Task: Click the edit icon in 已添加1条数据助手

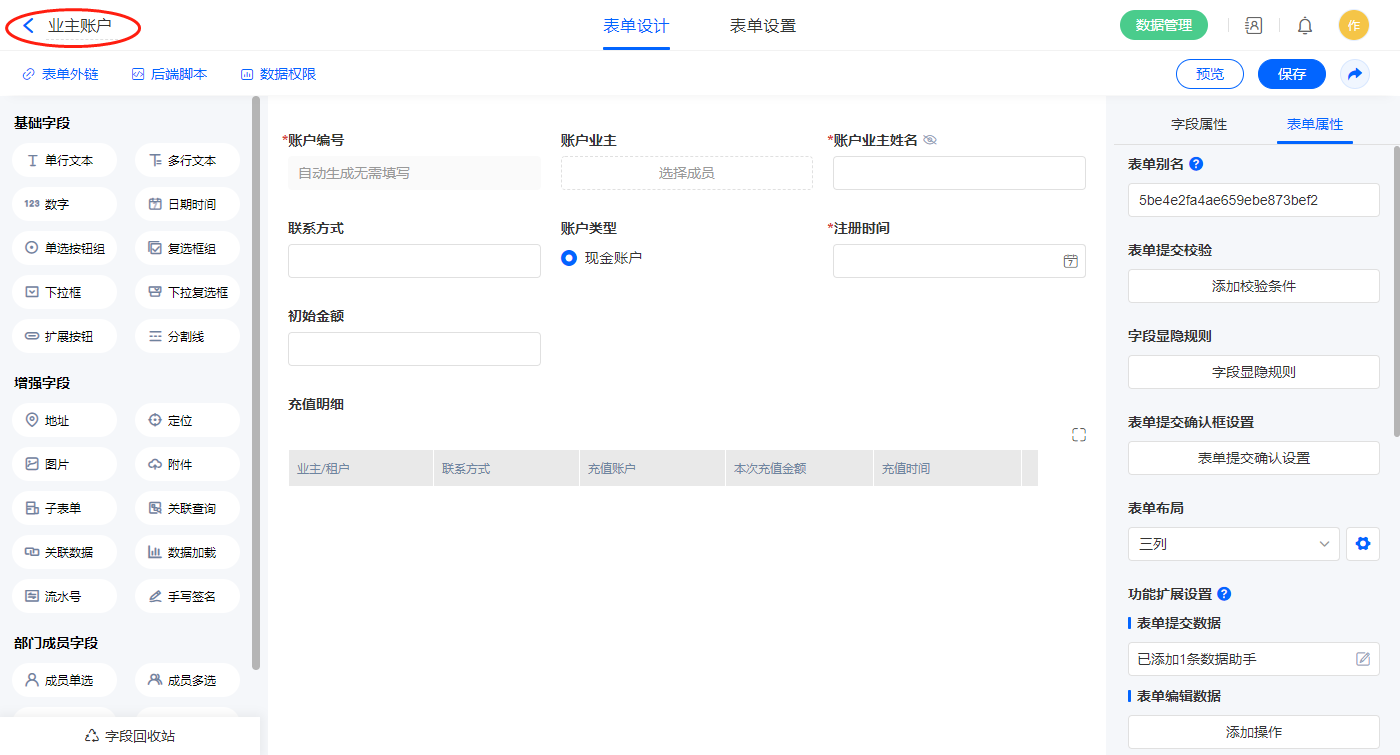Action: tap(1362, 659)
